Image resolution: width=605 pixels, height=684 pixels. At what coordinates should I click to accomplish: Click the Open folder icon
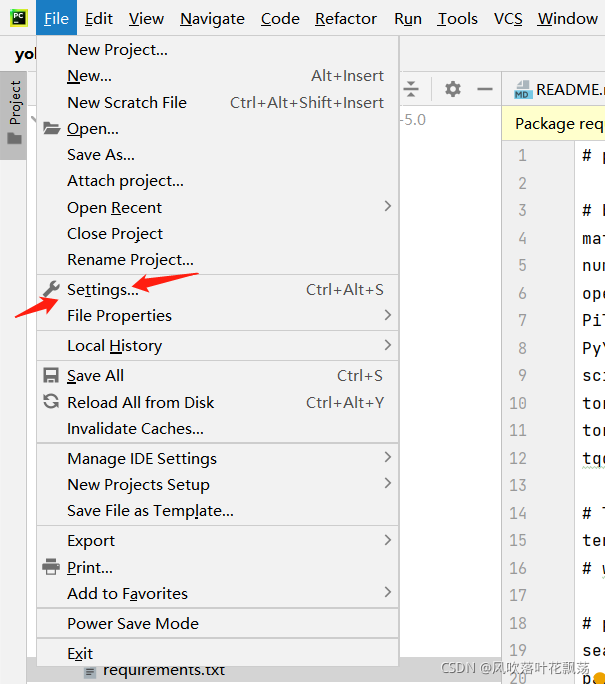point(51,128)
